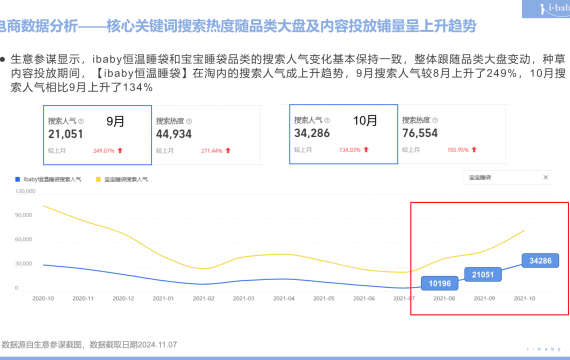
Task: Click the 9月 month label
Action: pyautogui.click(x=115, y=121)
